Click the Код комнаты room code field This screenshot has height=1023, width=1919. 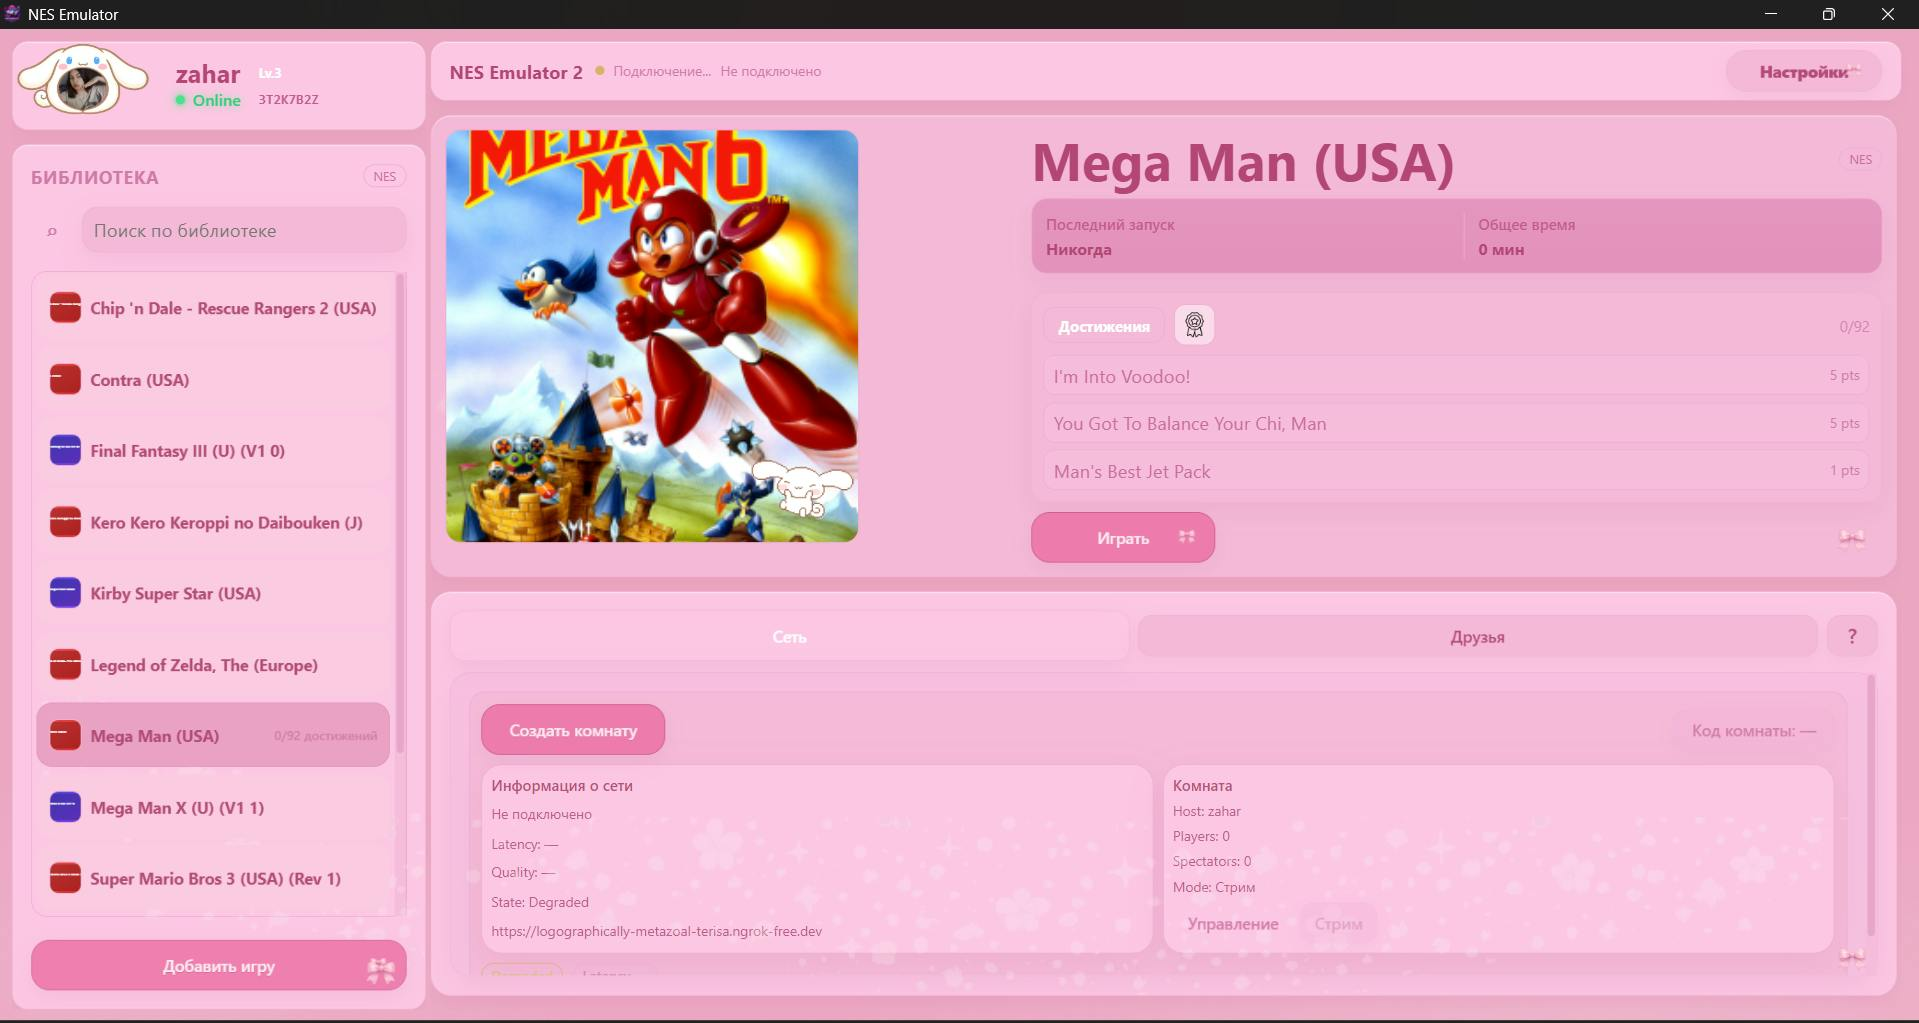[x=1754, y=731]
